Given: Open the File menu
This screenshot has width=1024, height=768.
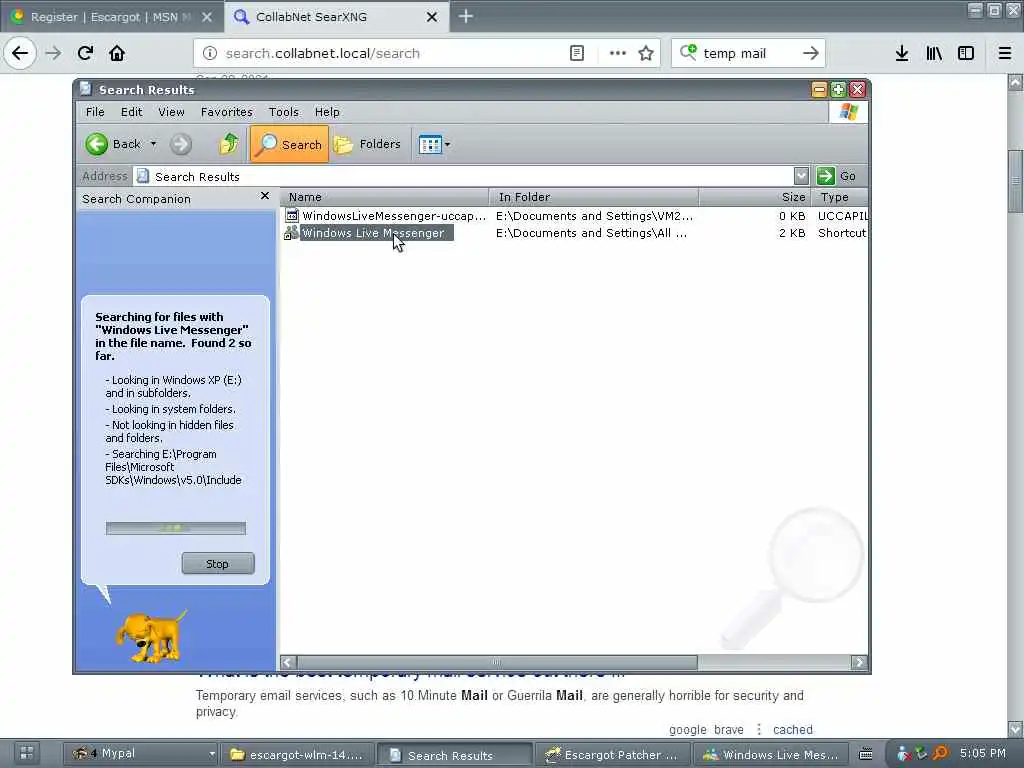Looking at the screenshot, I should tap(95, 112).
